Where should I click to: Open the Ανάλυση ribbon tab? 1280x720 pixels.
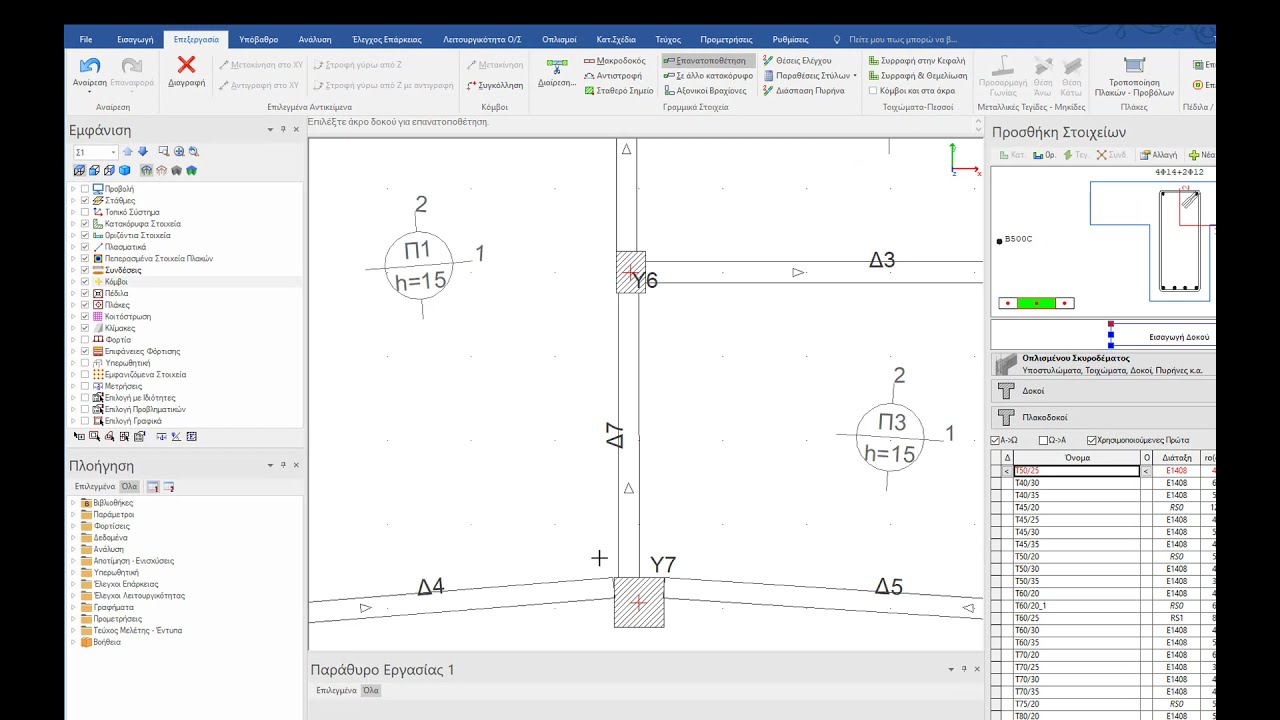(x=315, y=39)
